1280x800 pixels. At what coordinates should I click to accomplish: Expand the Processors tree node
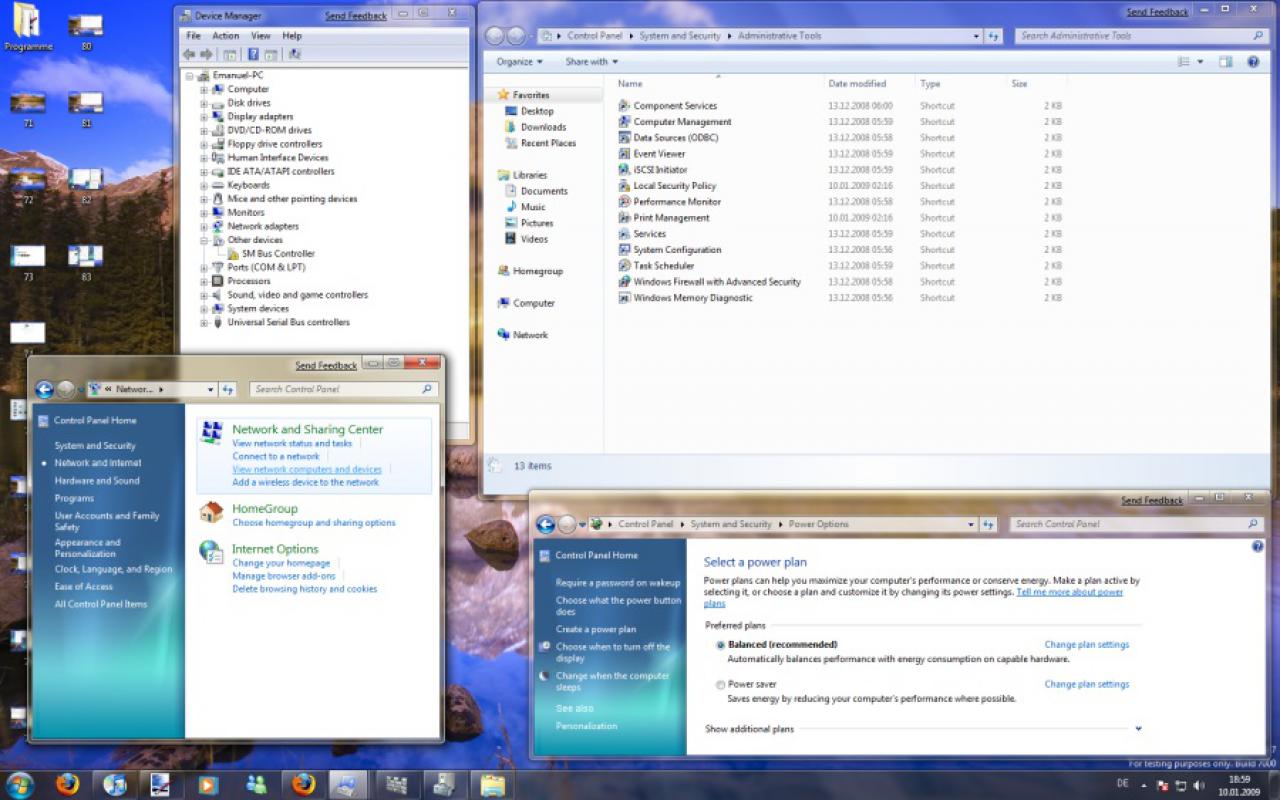click(x=204, y=281)
